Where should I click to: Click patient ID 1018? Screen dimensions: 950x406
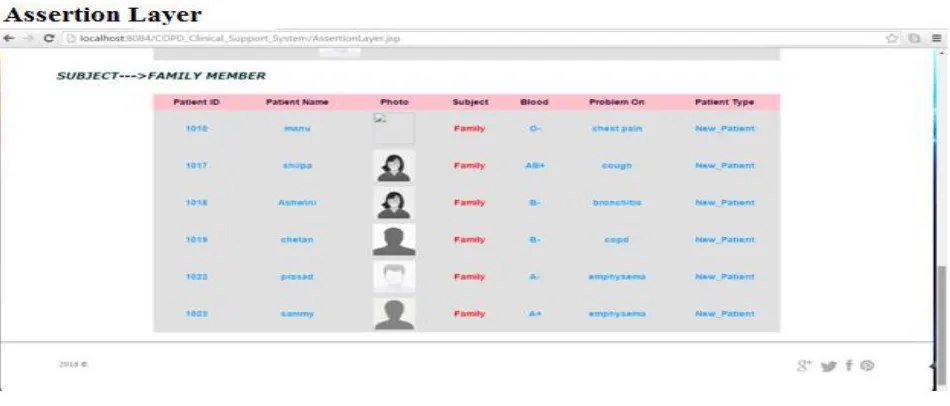pos(196,202)
